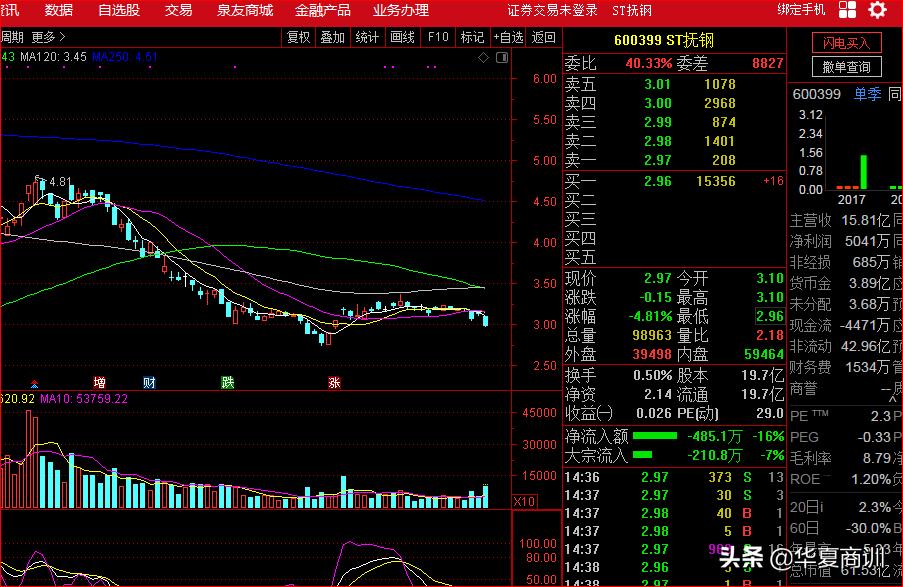Open the 自选股 menu
The image size is (903, 587).
coord(119,10)
